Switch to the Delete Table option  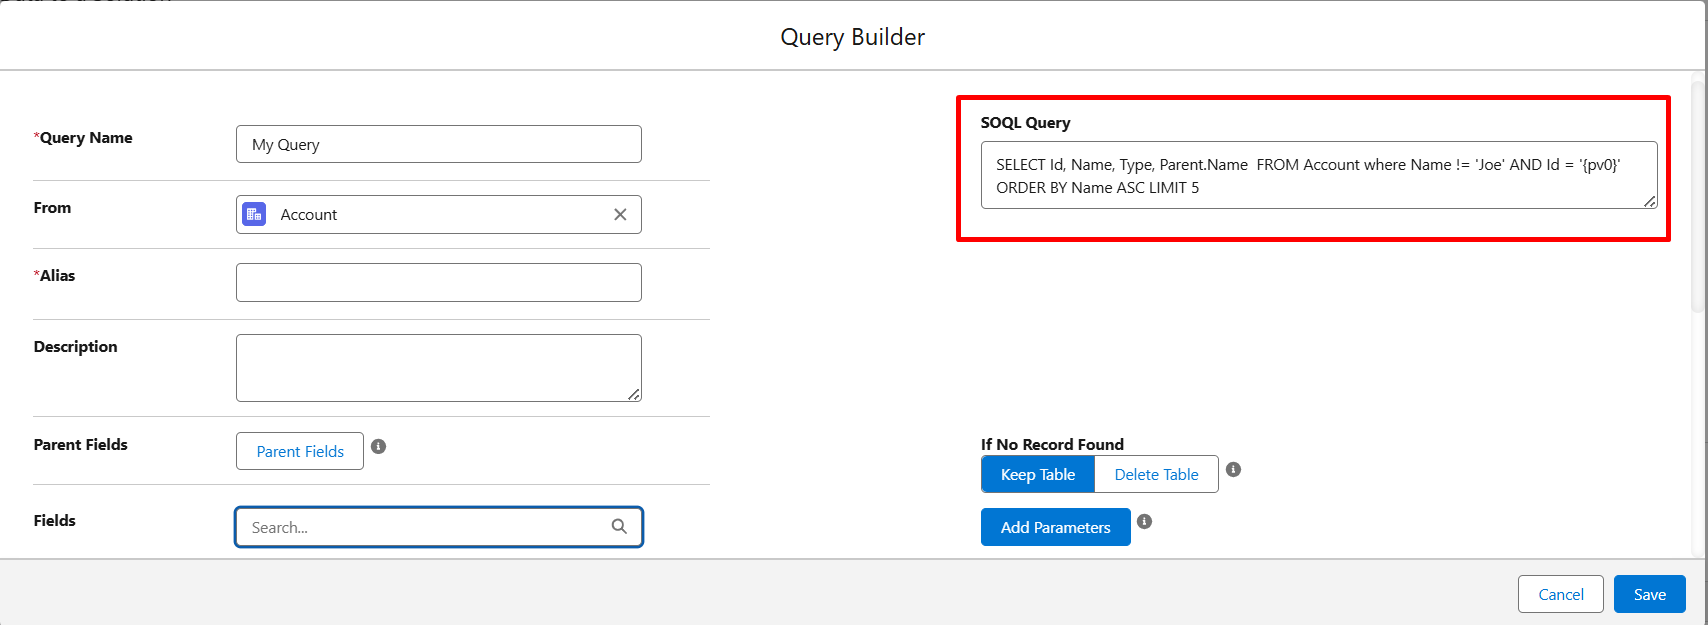[1156, 475]
